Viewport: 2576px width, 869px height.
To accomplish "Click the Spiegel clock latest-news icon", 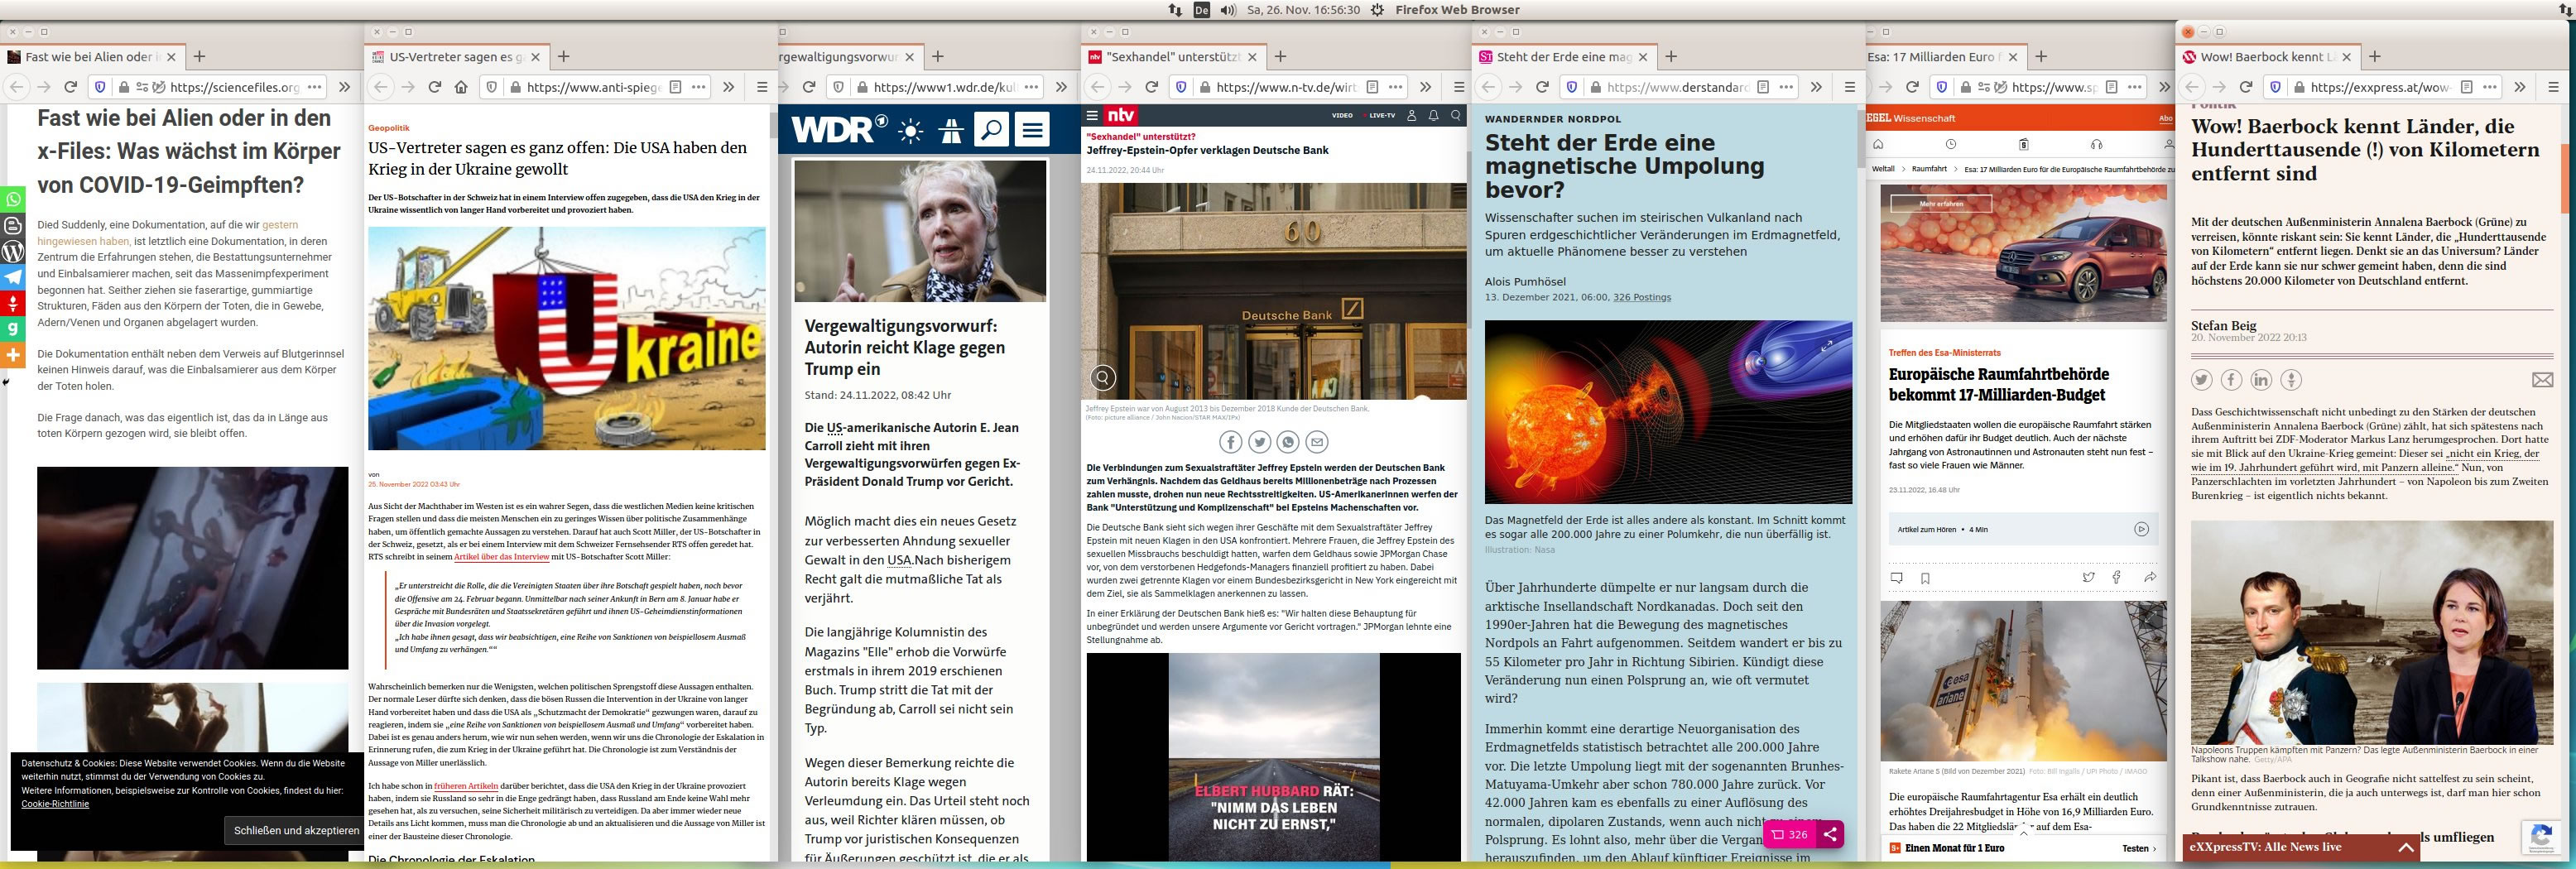I will pyautogui.click(x=1950, y=144).
